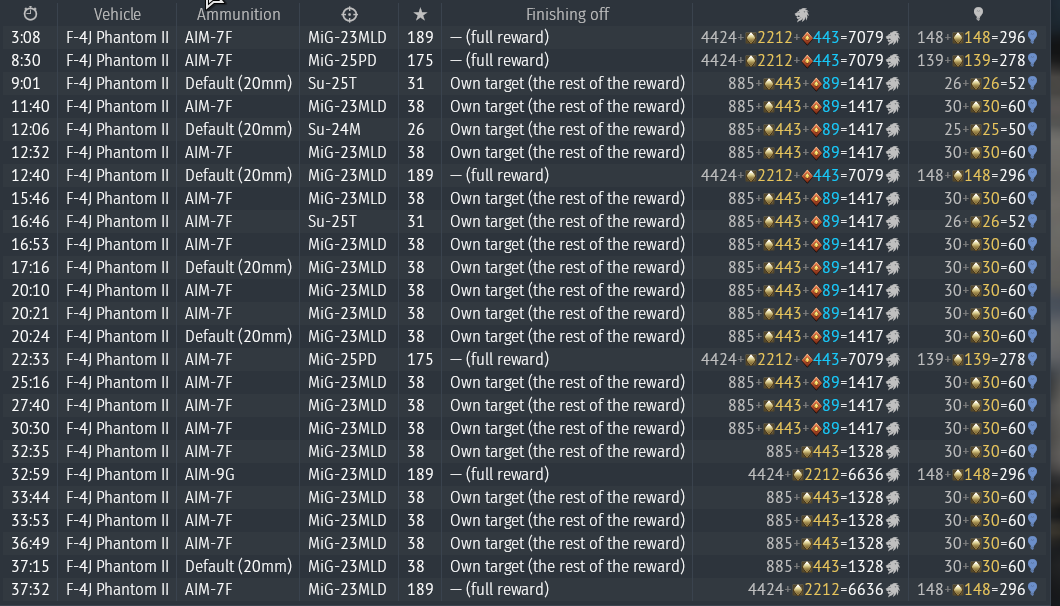Click the lion icon in the 32:59 row
Screen dimensions: 1060x606
point(893,474)
